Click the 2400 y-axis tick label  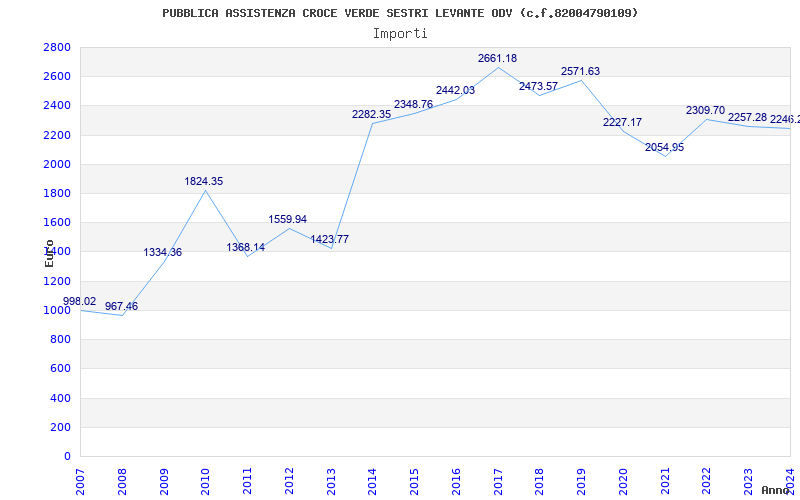click(x=57, y=106)
